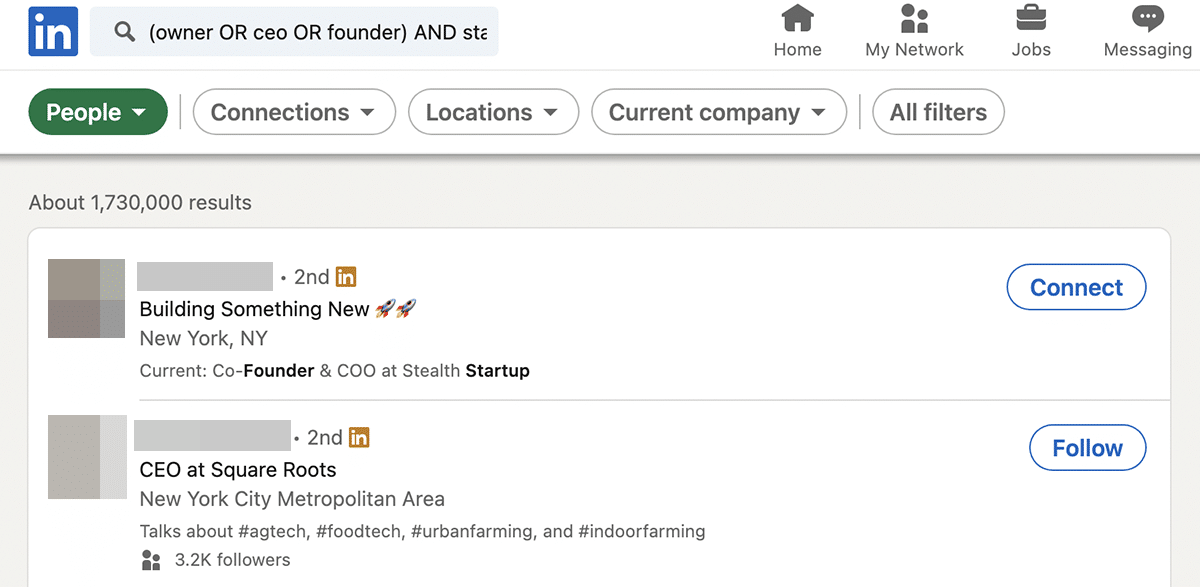Open the first result's blurred name link

205,277
